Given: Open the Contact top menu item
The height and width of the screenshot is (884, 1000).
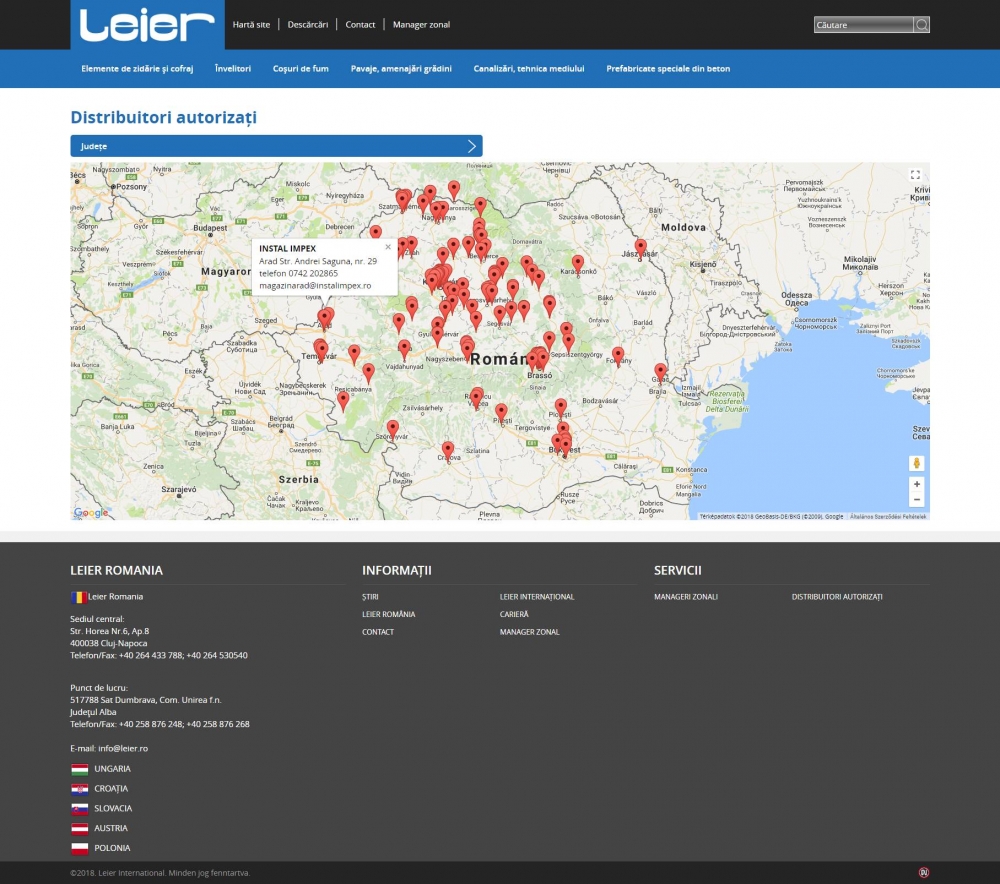Looking at the screenshot, I should tap(360, 25).
